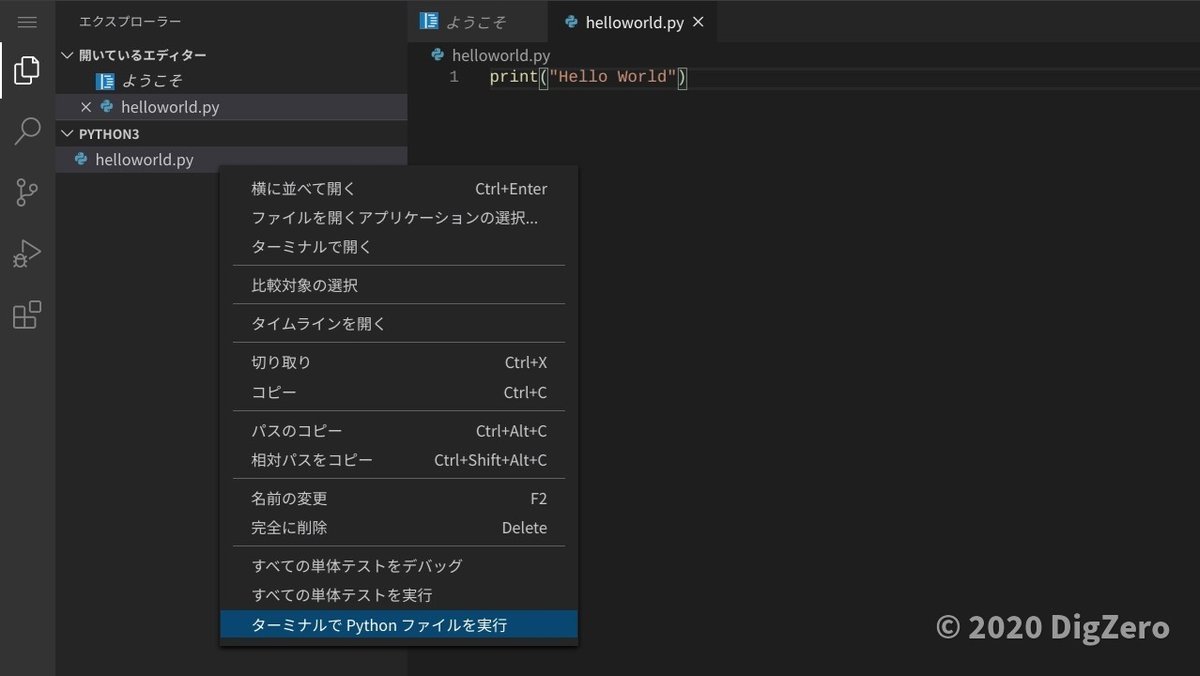1200x676 pixels.
Task: Open the Run and Debug bug view
Action: tap(27, 253)
